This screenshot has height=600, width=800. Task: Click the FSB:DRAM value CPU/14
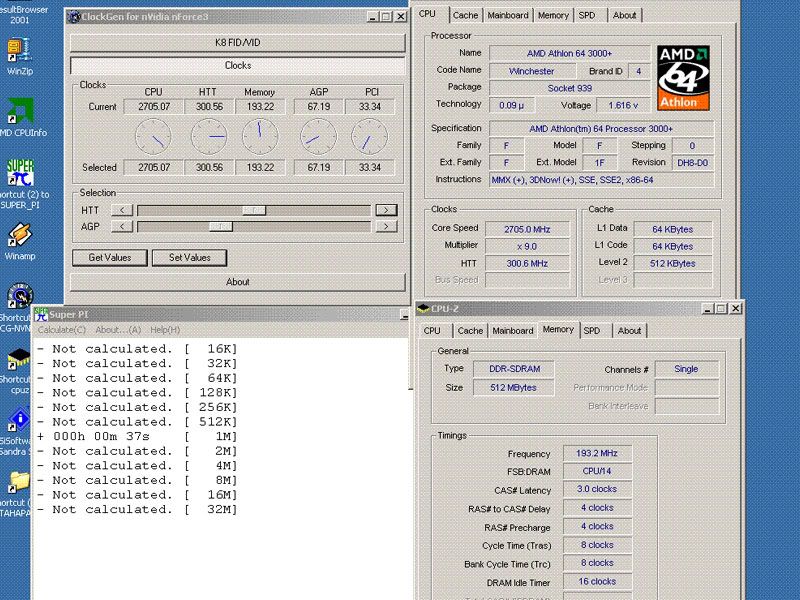pyautogui.click(x=597, y=471)
